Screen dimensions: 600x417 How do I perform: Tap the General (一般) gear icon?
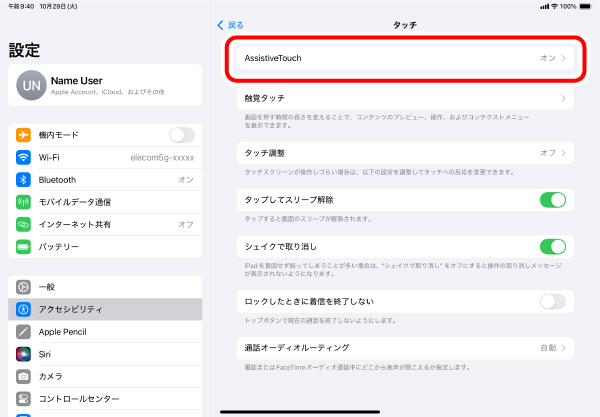[x=23, y=287]
